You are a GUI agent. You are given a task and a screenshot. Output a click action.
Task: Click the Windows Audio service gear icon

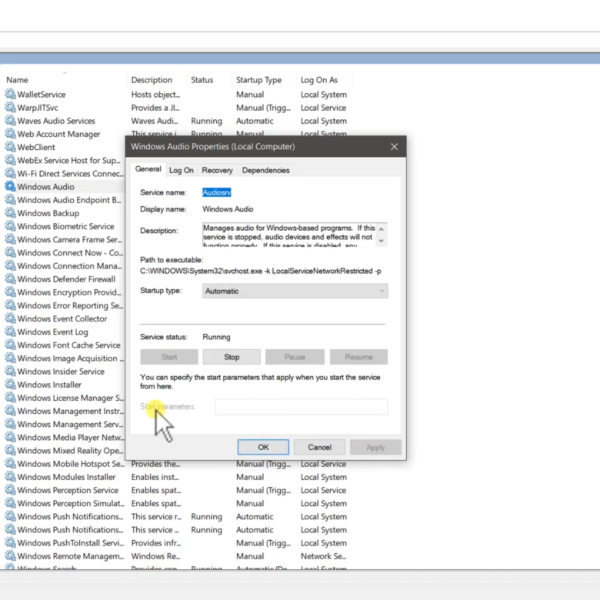click(x=10, y=187)
